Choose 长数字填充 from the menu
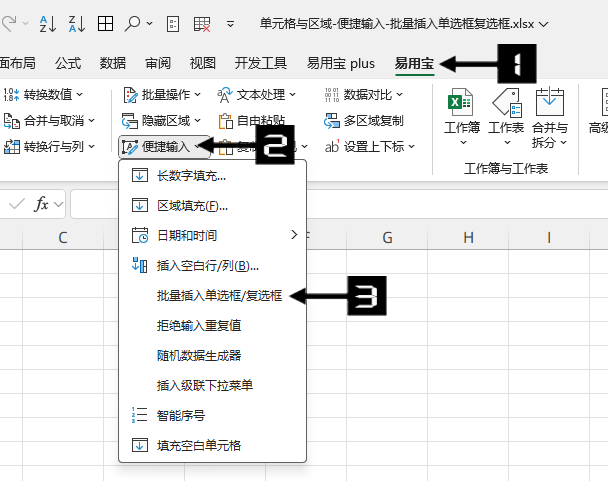The height and width of the screenshot is (481, 608). pyautogui.click(x=212, y=176)
